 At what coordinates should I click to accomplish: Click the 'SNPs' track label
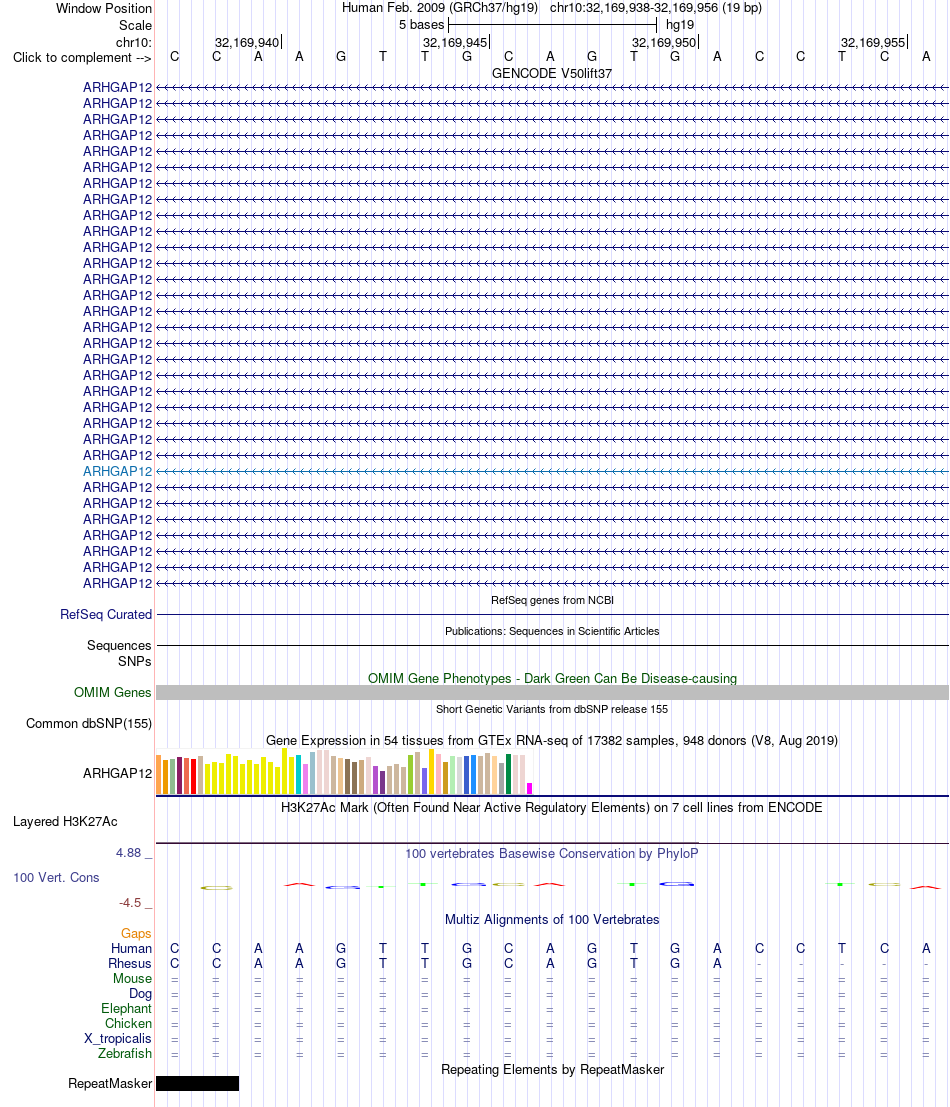click(135, 662)
